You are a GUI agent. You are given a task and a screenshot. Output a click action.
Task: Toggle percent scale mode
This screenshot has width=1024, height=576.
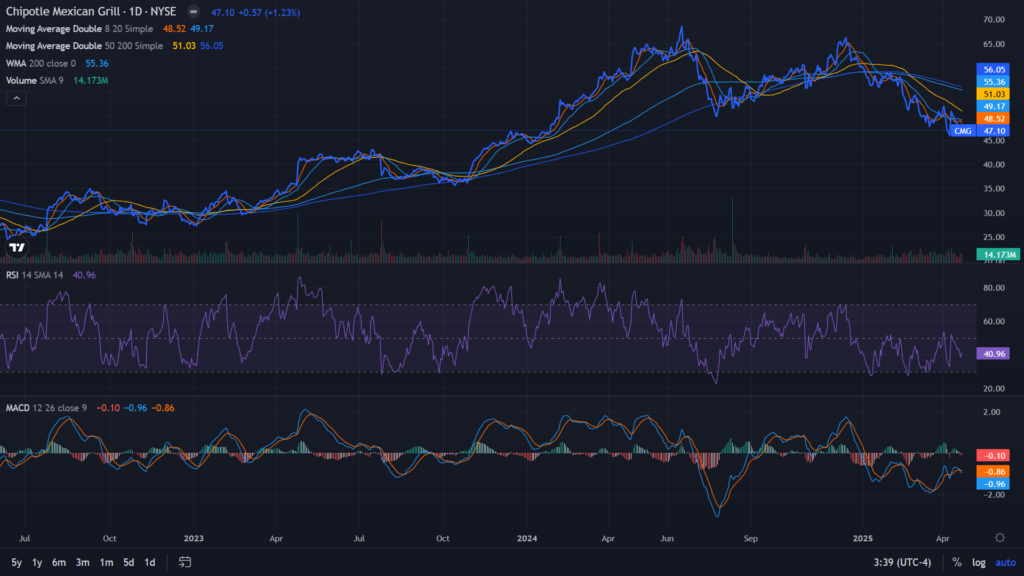[x=957, y=562]
